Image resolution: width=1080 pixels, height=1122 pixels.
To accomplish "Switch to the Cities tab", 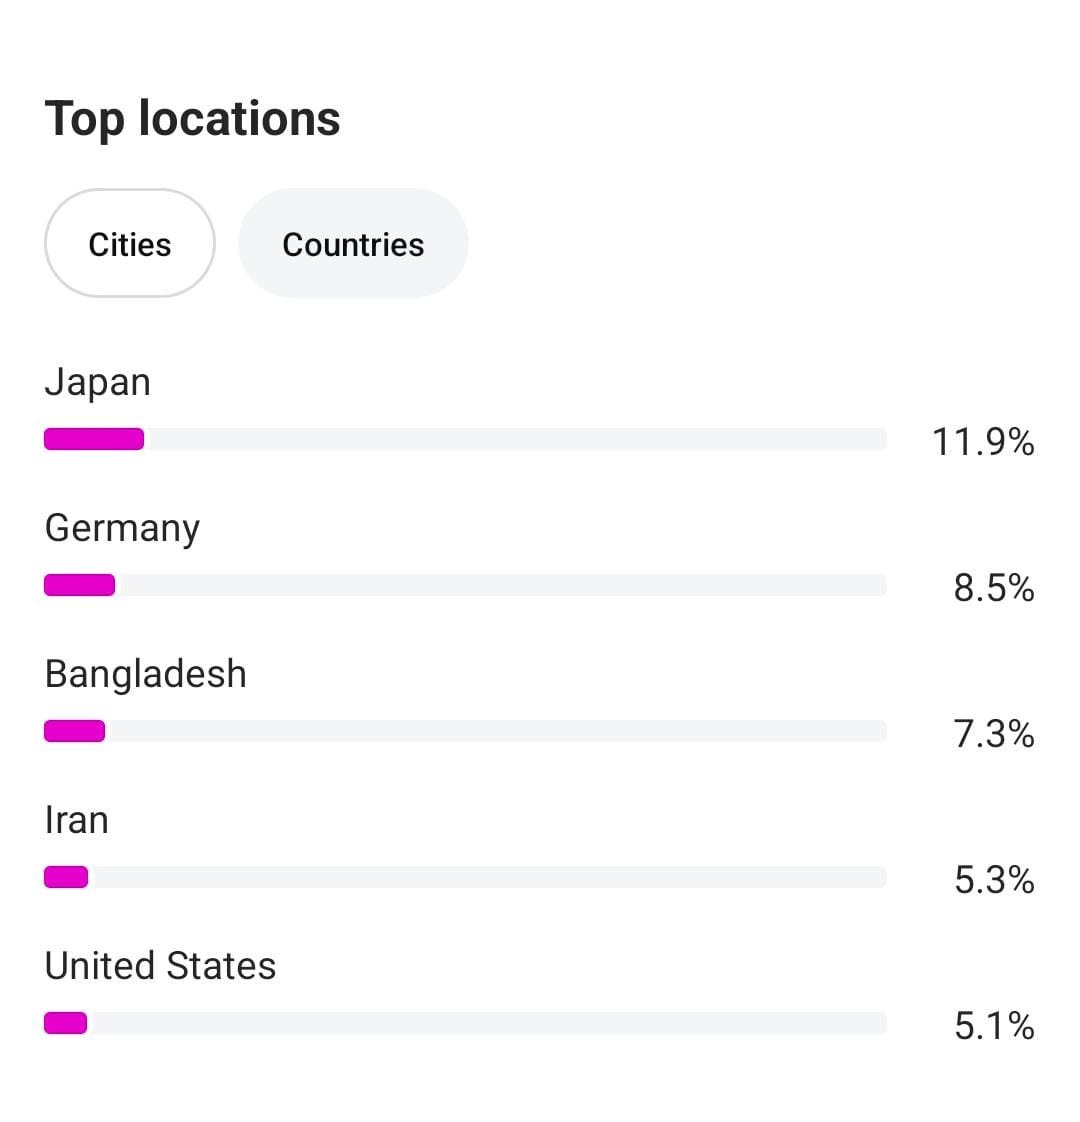I will [x=130, y=244].
